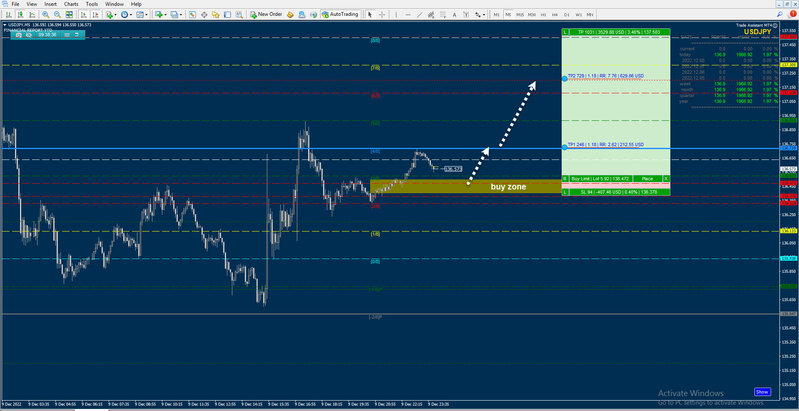Click the TP1 blue circle handle
Screen dimensions: 799x411
pyautogui.click(x=565, y=147)
